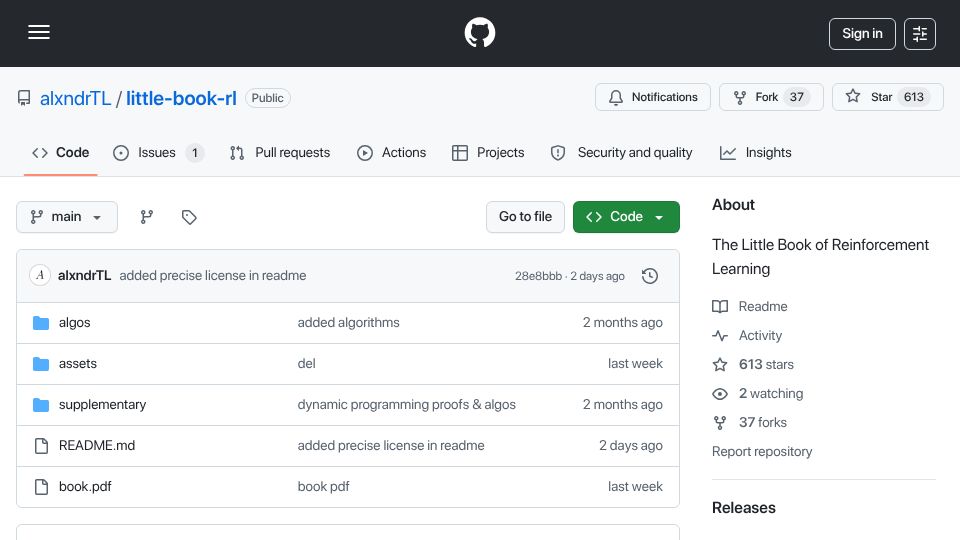
Task: View branches via branch icon
Action: pos(146,217)
